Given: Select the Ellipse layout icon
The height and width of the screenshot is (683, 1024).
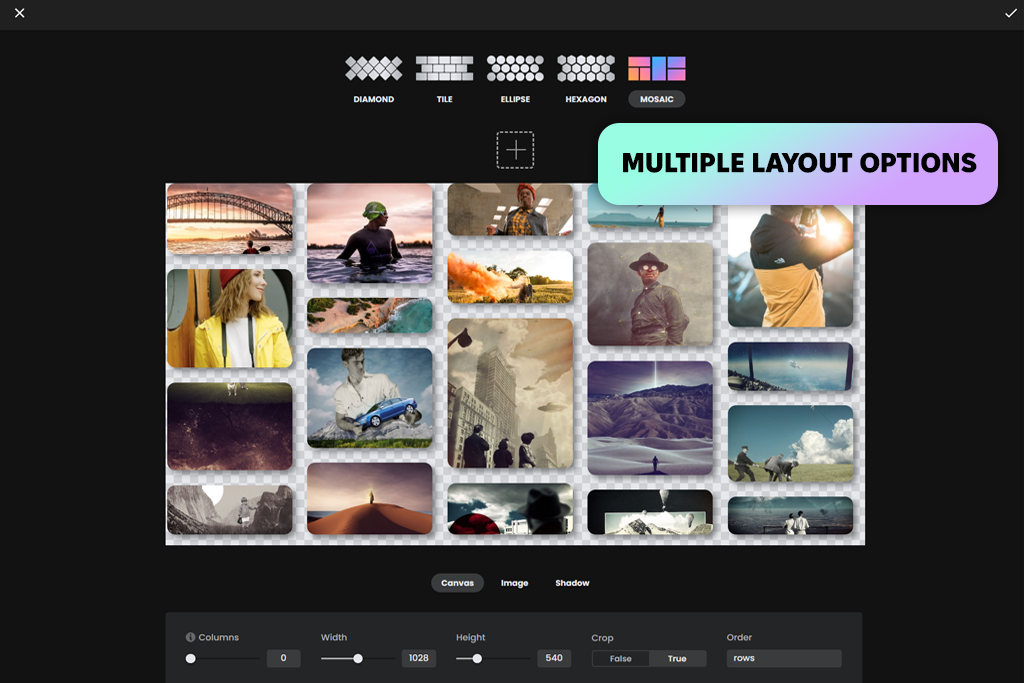Looking at the screenshot, I should [x=515, y=68].
